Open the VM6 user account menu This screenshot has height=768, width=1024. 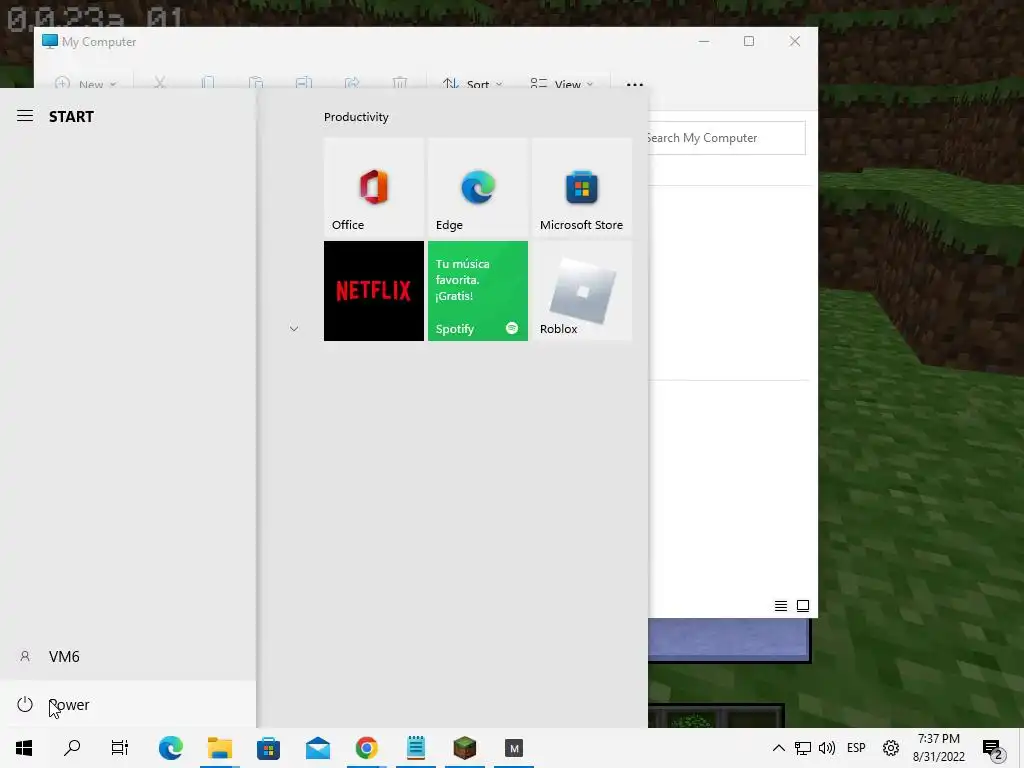click(x=128, y=656)
